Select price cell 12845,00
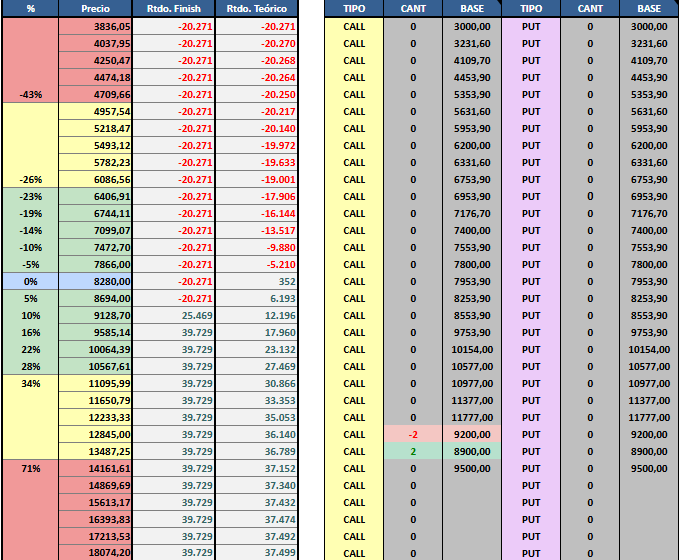 click(x=95, y=435)
